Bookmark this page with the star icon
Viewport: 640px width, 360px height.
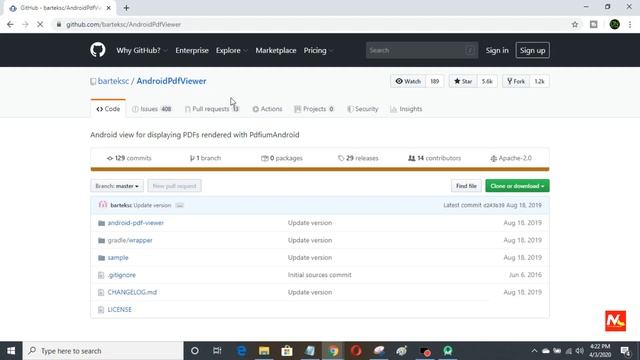(575, 24)
